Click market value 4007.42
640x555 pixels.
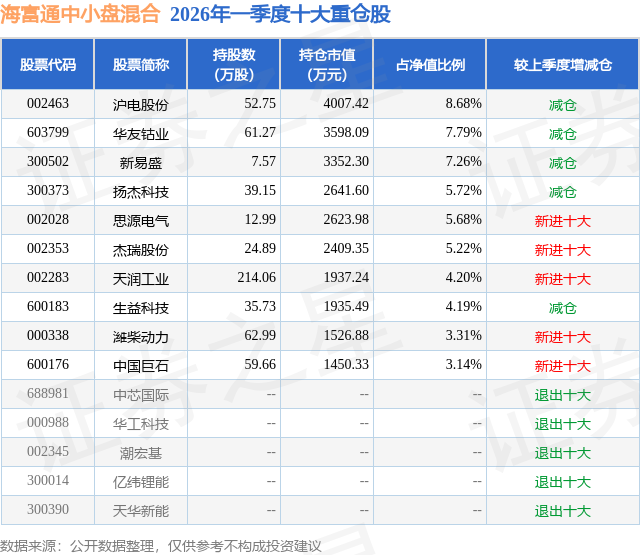click(346, 104)
